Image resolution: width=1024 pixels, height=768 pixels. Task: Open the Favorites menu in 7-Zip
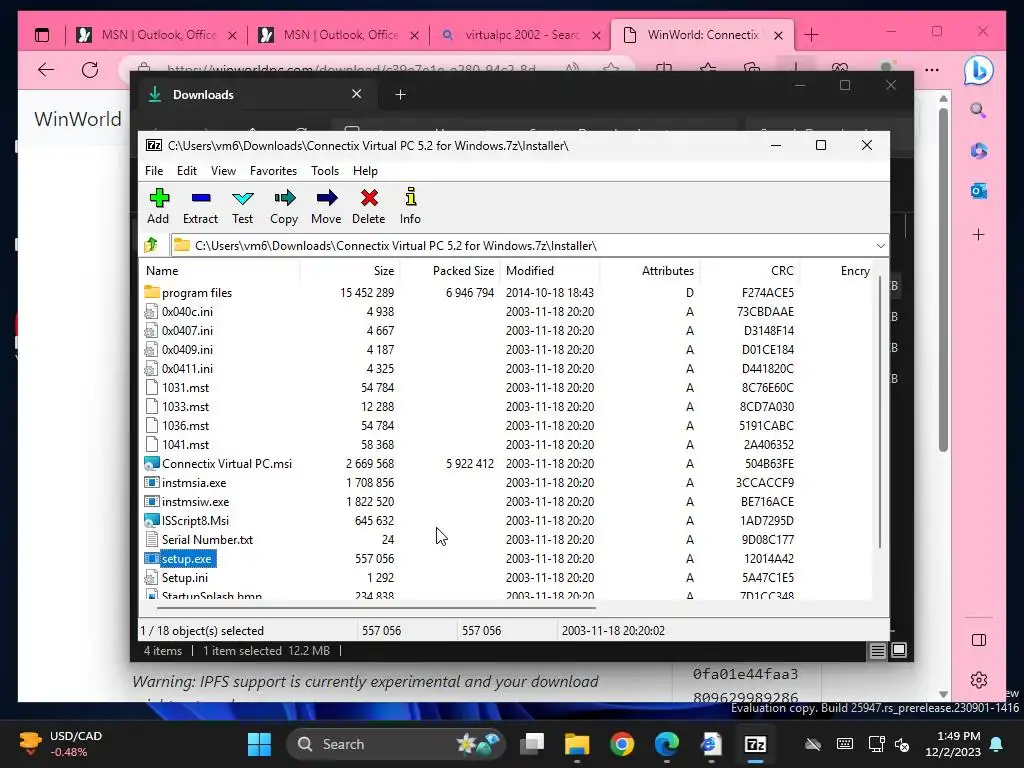273,170
